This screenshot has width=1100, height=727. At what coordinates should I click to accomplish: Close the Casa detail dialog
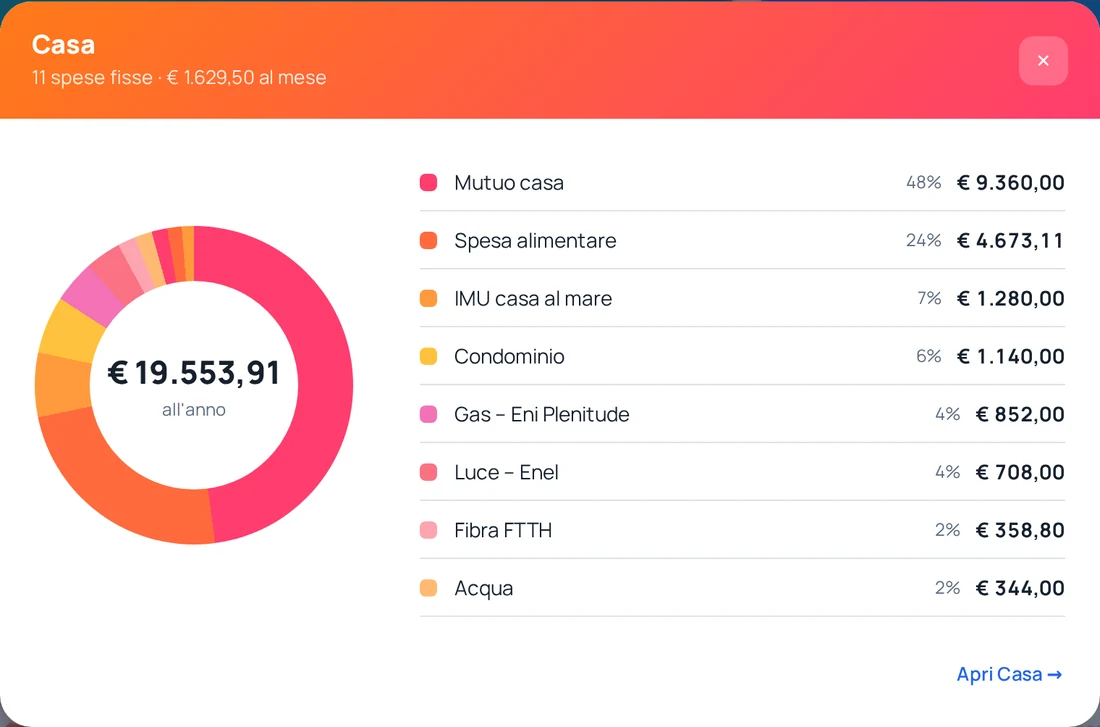(1043, 61)
